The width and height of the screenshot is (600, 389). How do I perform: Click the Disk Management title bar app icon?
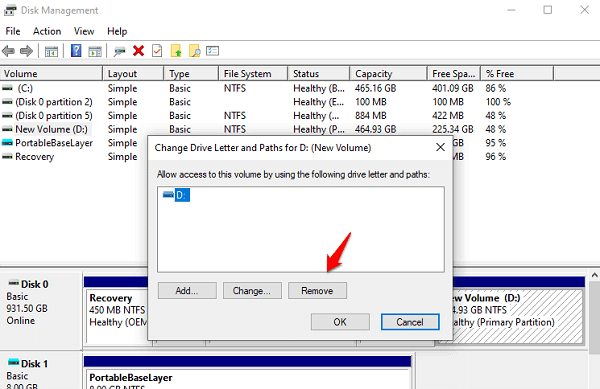tap(10, 10)
